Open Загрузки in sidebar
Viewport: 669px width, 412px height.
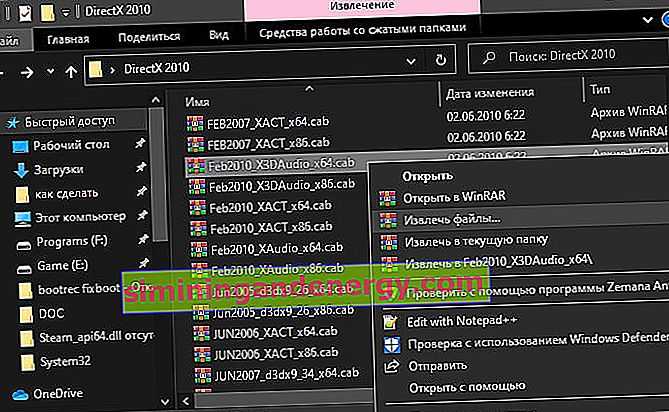(x=58, y=170)
